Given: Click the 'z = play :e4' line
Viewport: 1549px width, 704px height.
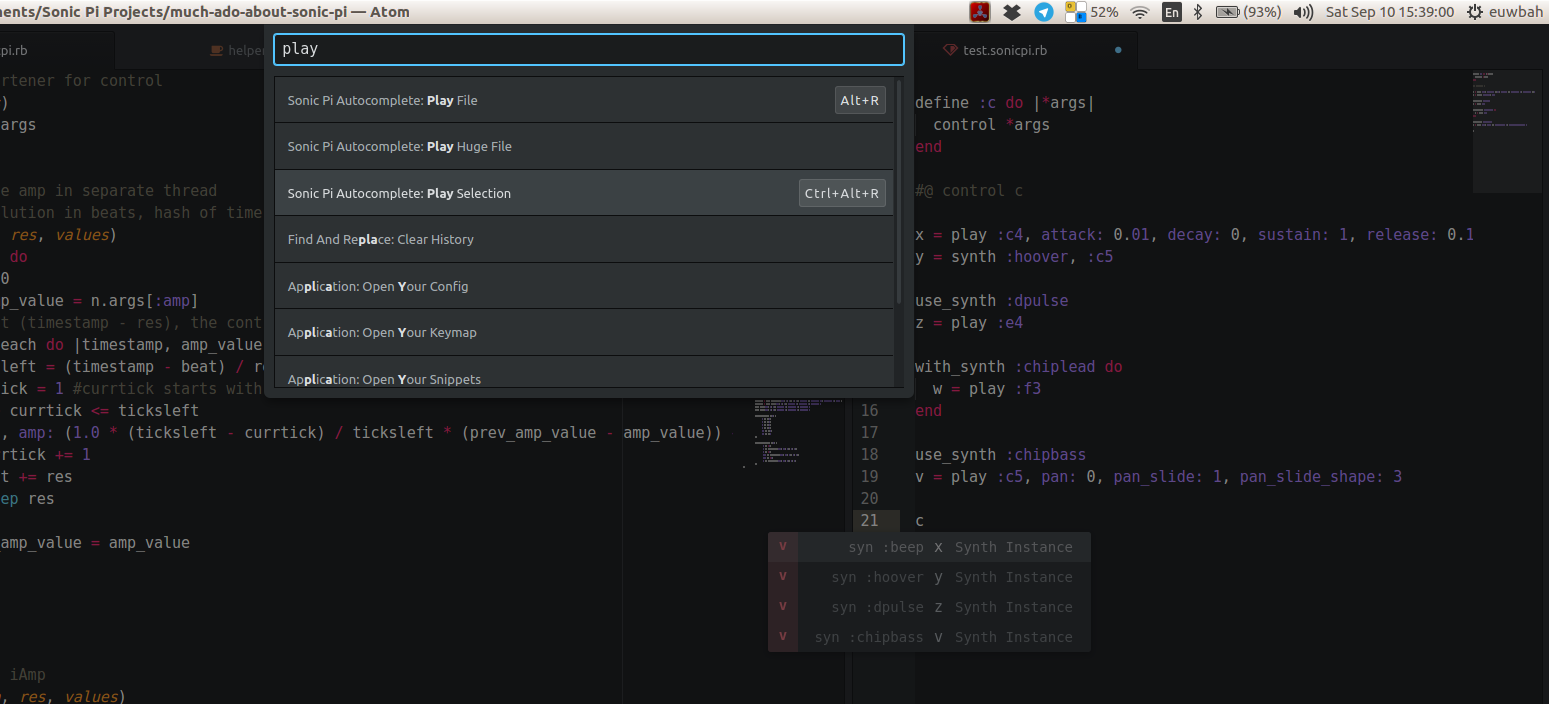Looking at the screenshot, I should point(969,322).
